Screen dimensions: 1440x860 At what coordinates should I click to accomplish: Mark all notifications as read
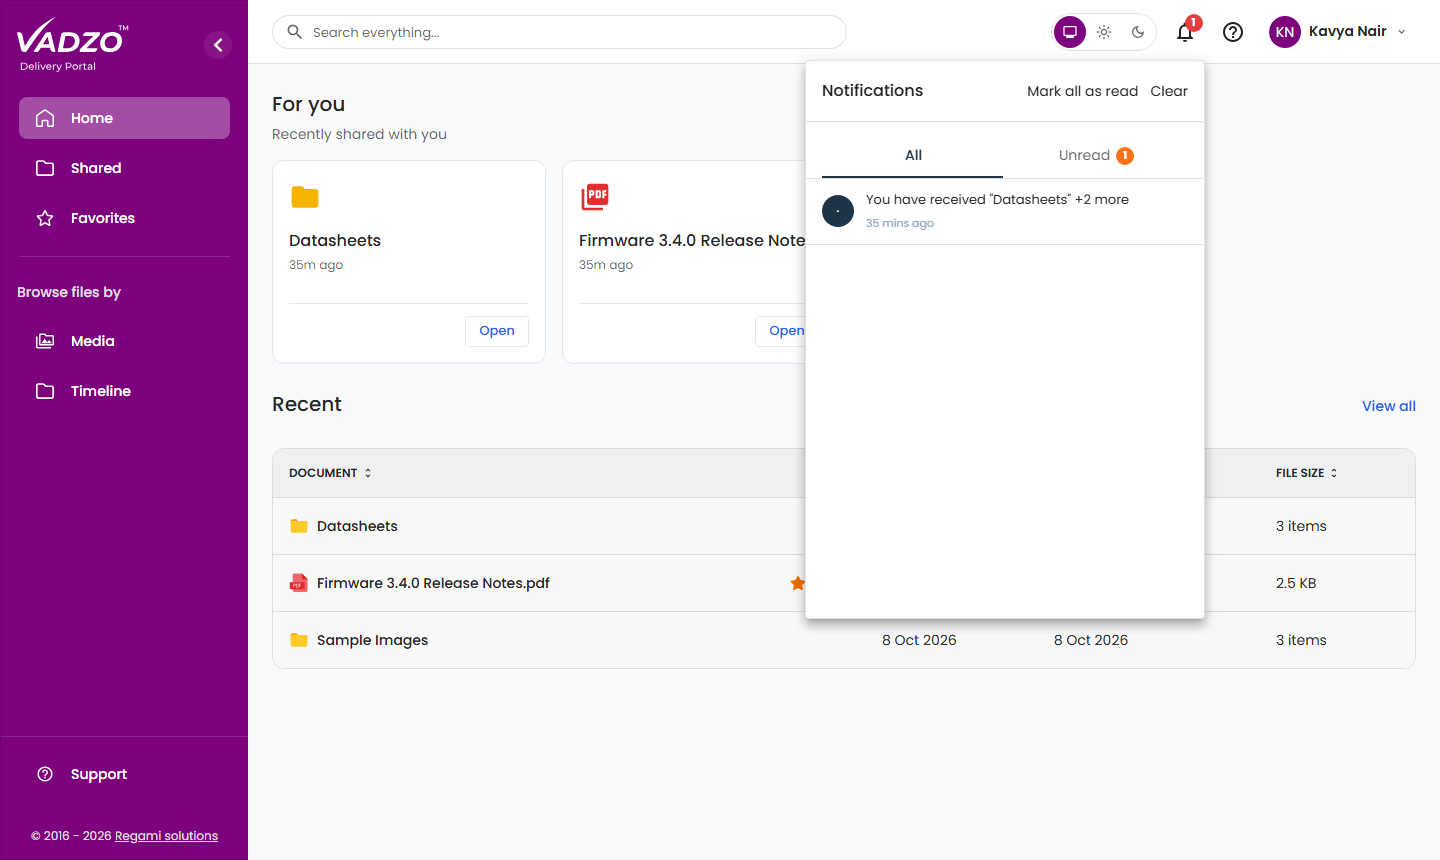[1082, 91]
